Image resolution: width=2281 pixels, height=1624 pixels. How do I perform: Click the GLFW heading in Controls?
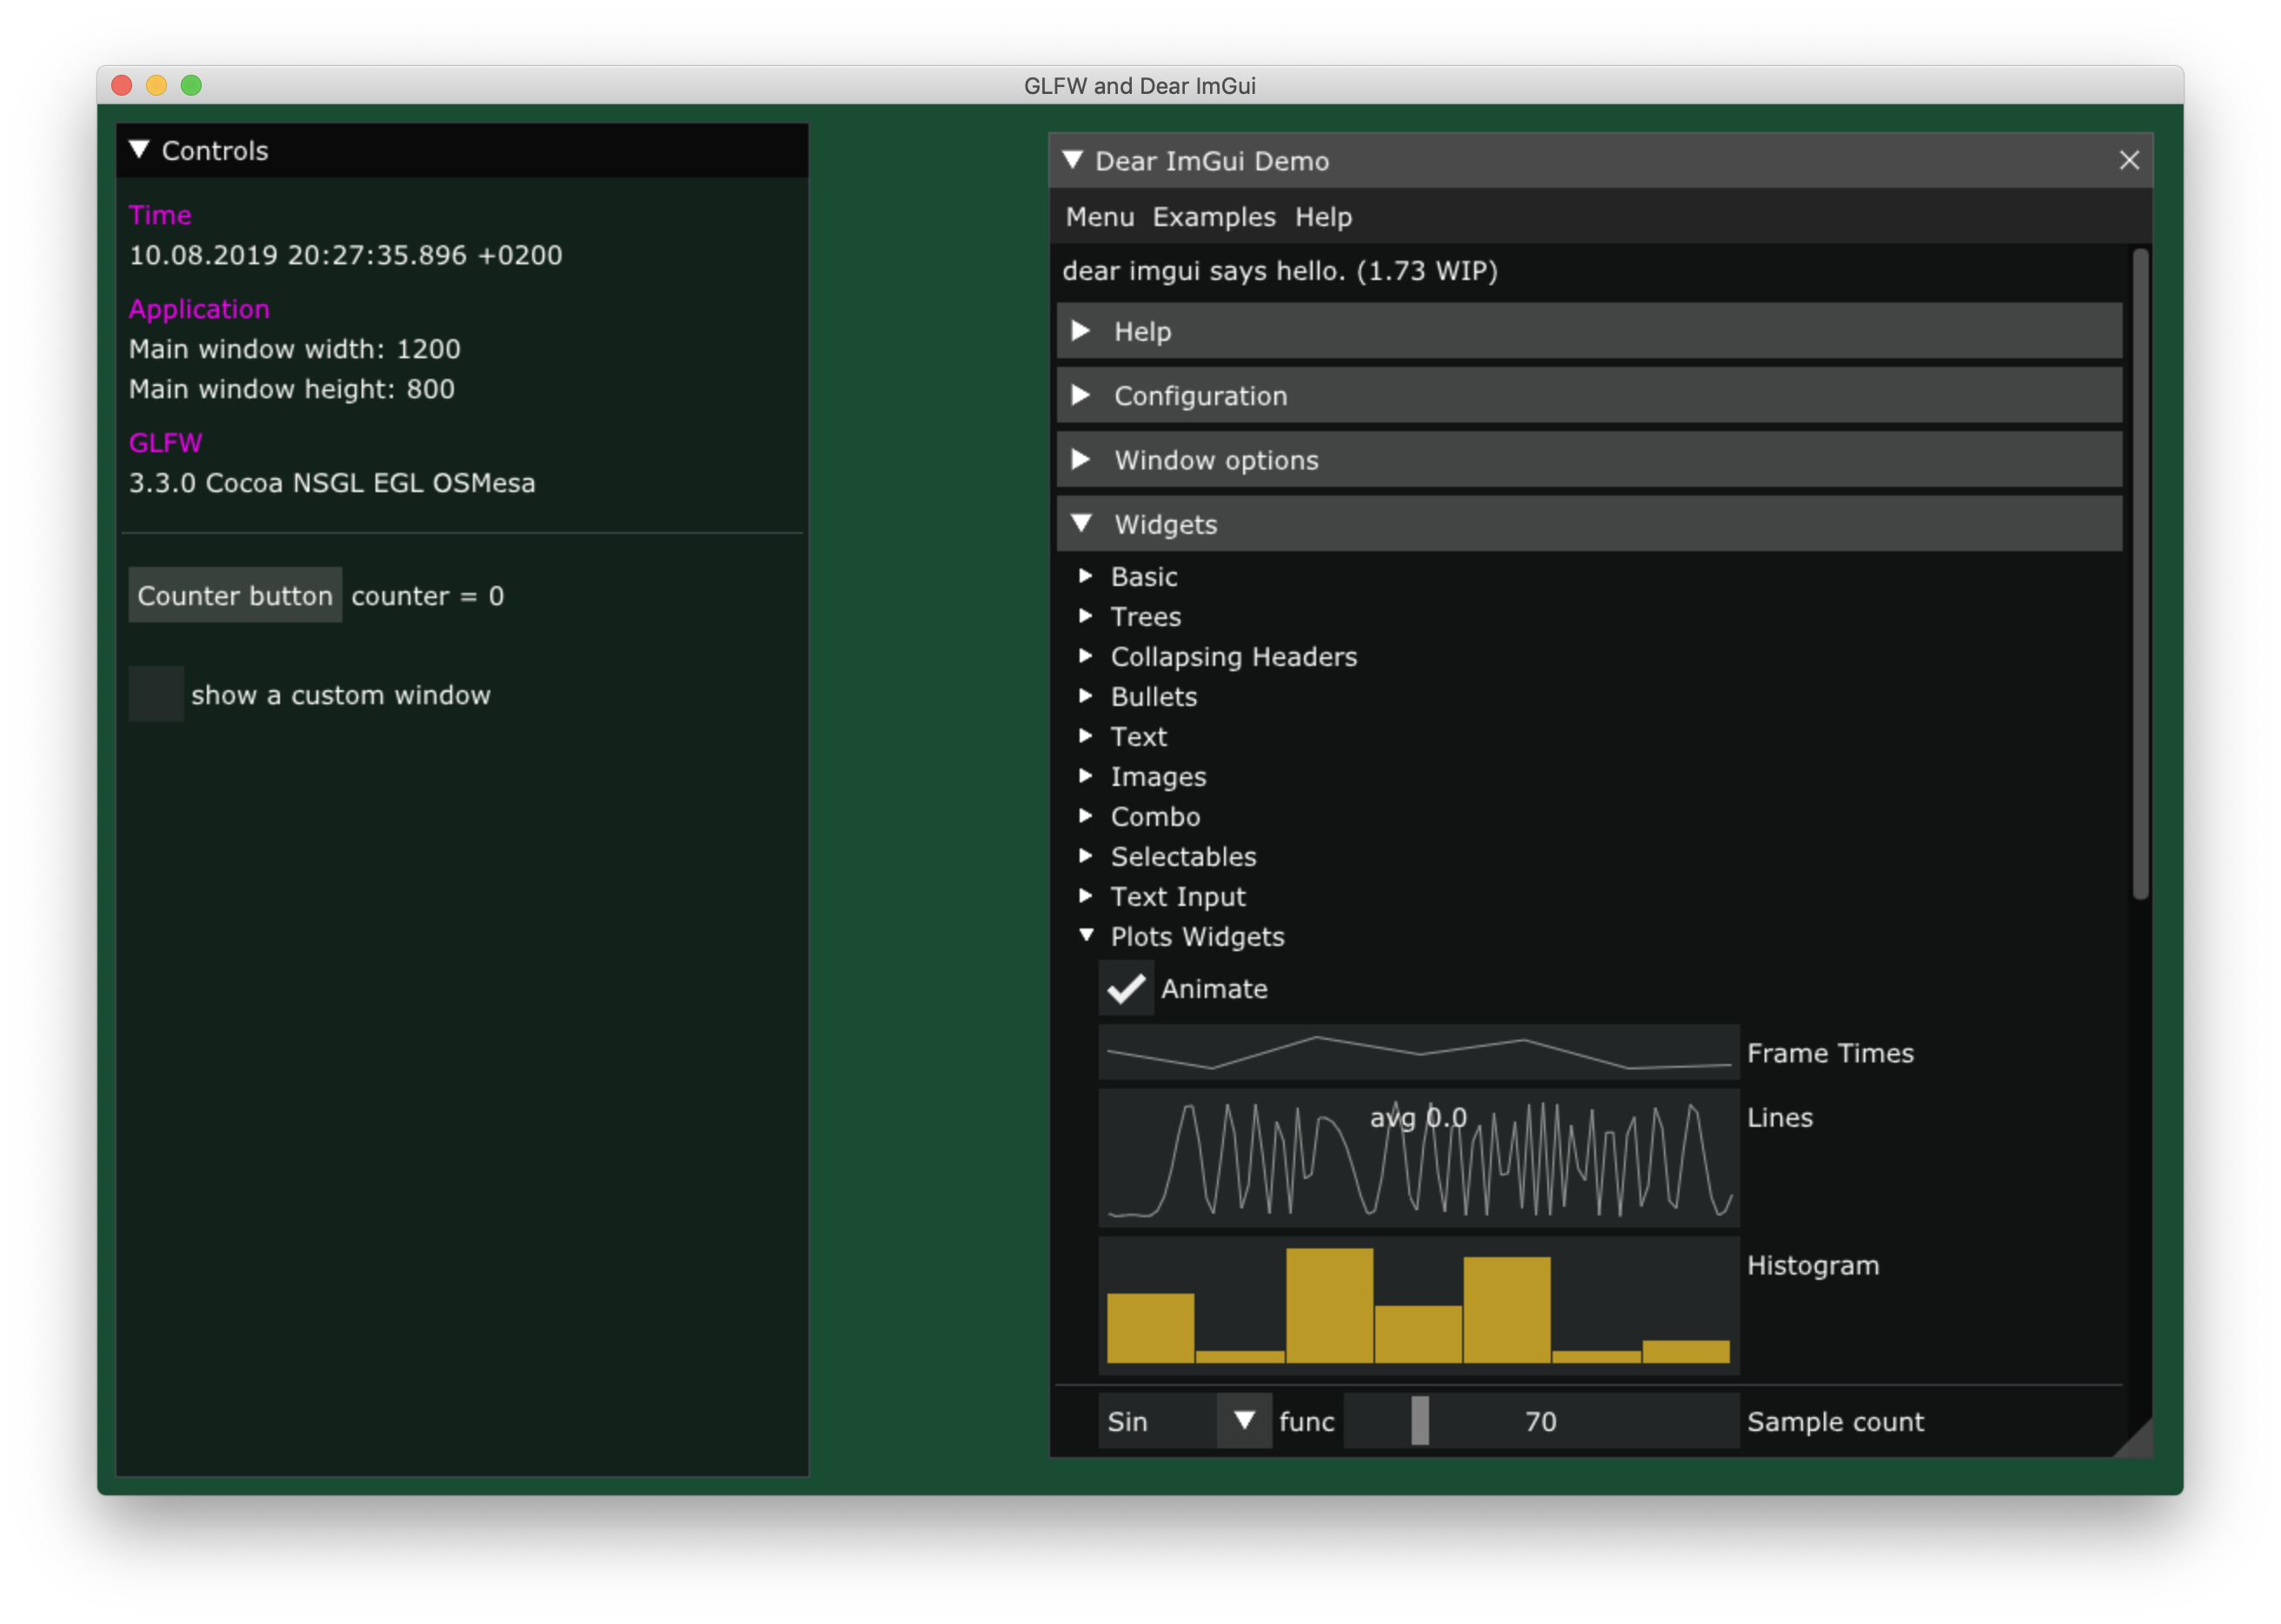coord(166,443)
